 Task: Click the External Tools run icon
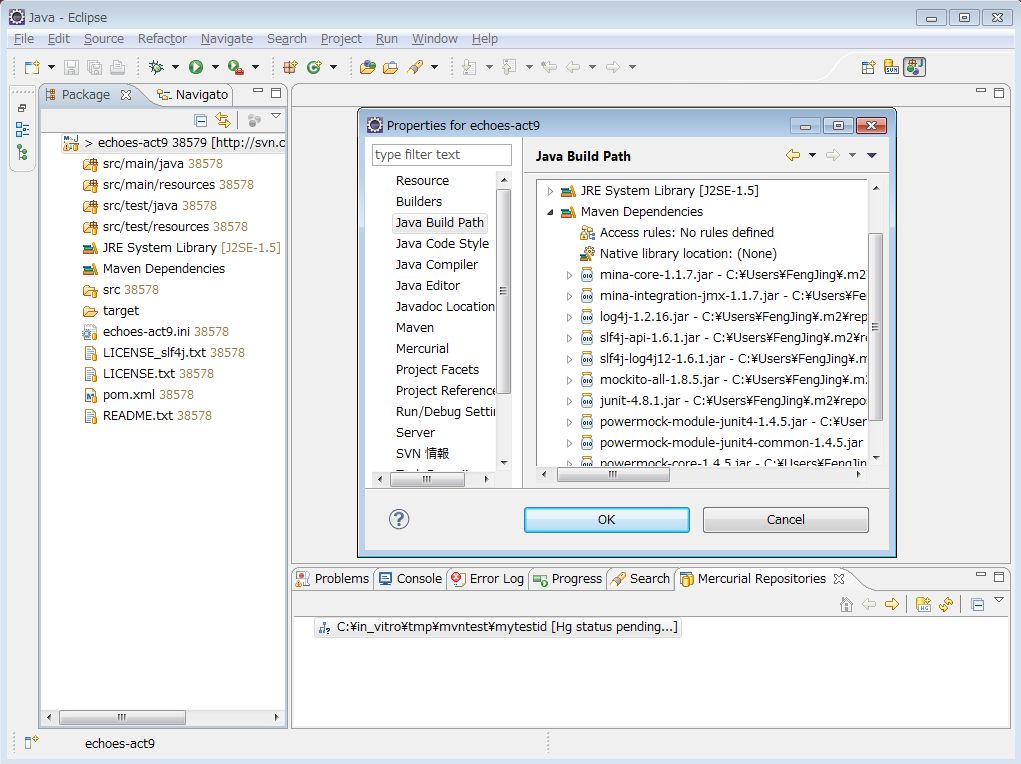coord(236,67)
